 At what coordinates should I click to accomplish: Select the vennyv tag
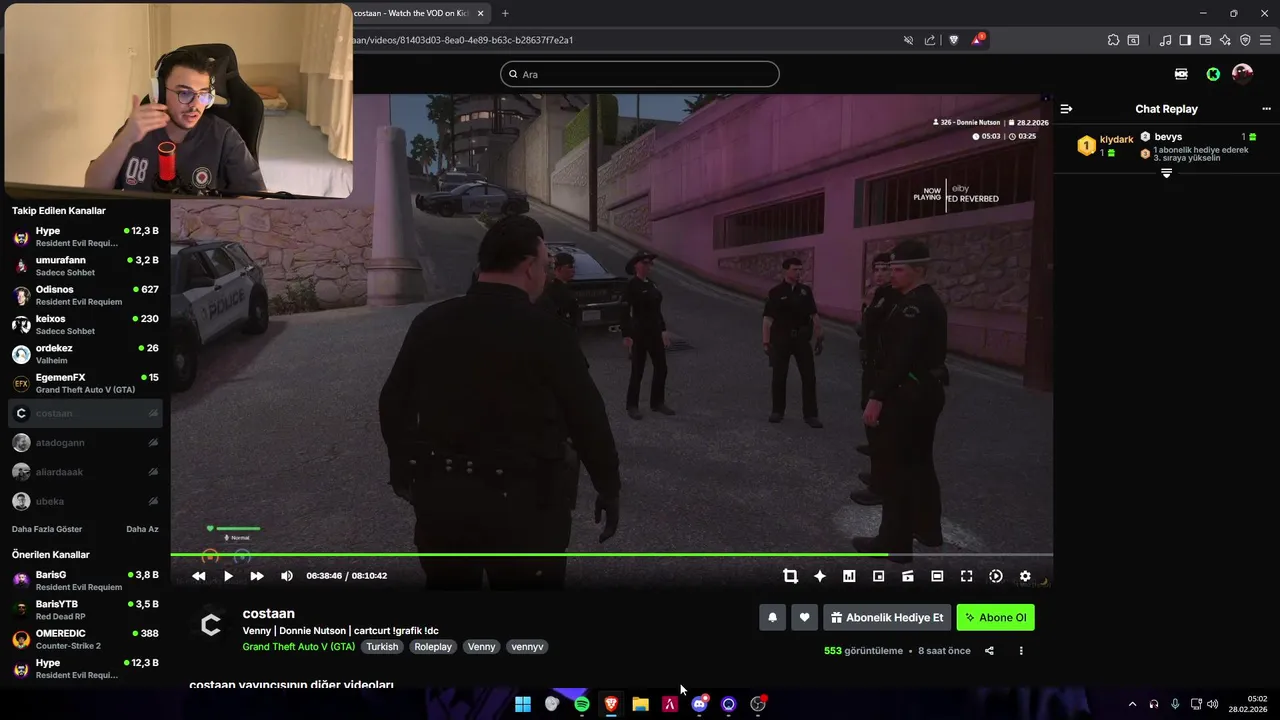(x=527, y=647)
